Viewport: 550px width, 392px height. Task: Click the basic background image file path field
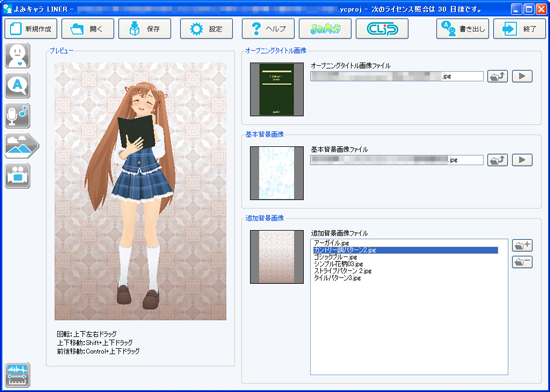[397, 160]
